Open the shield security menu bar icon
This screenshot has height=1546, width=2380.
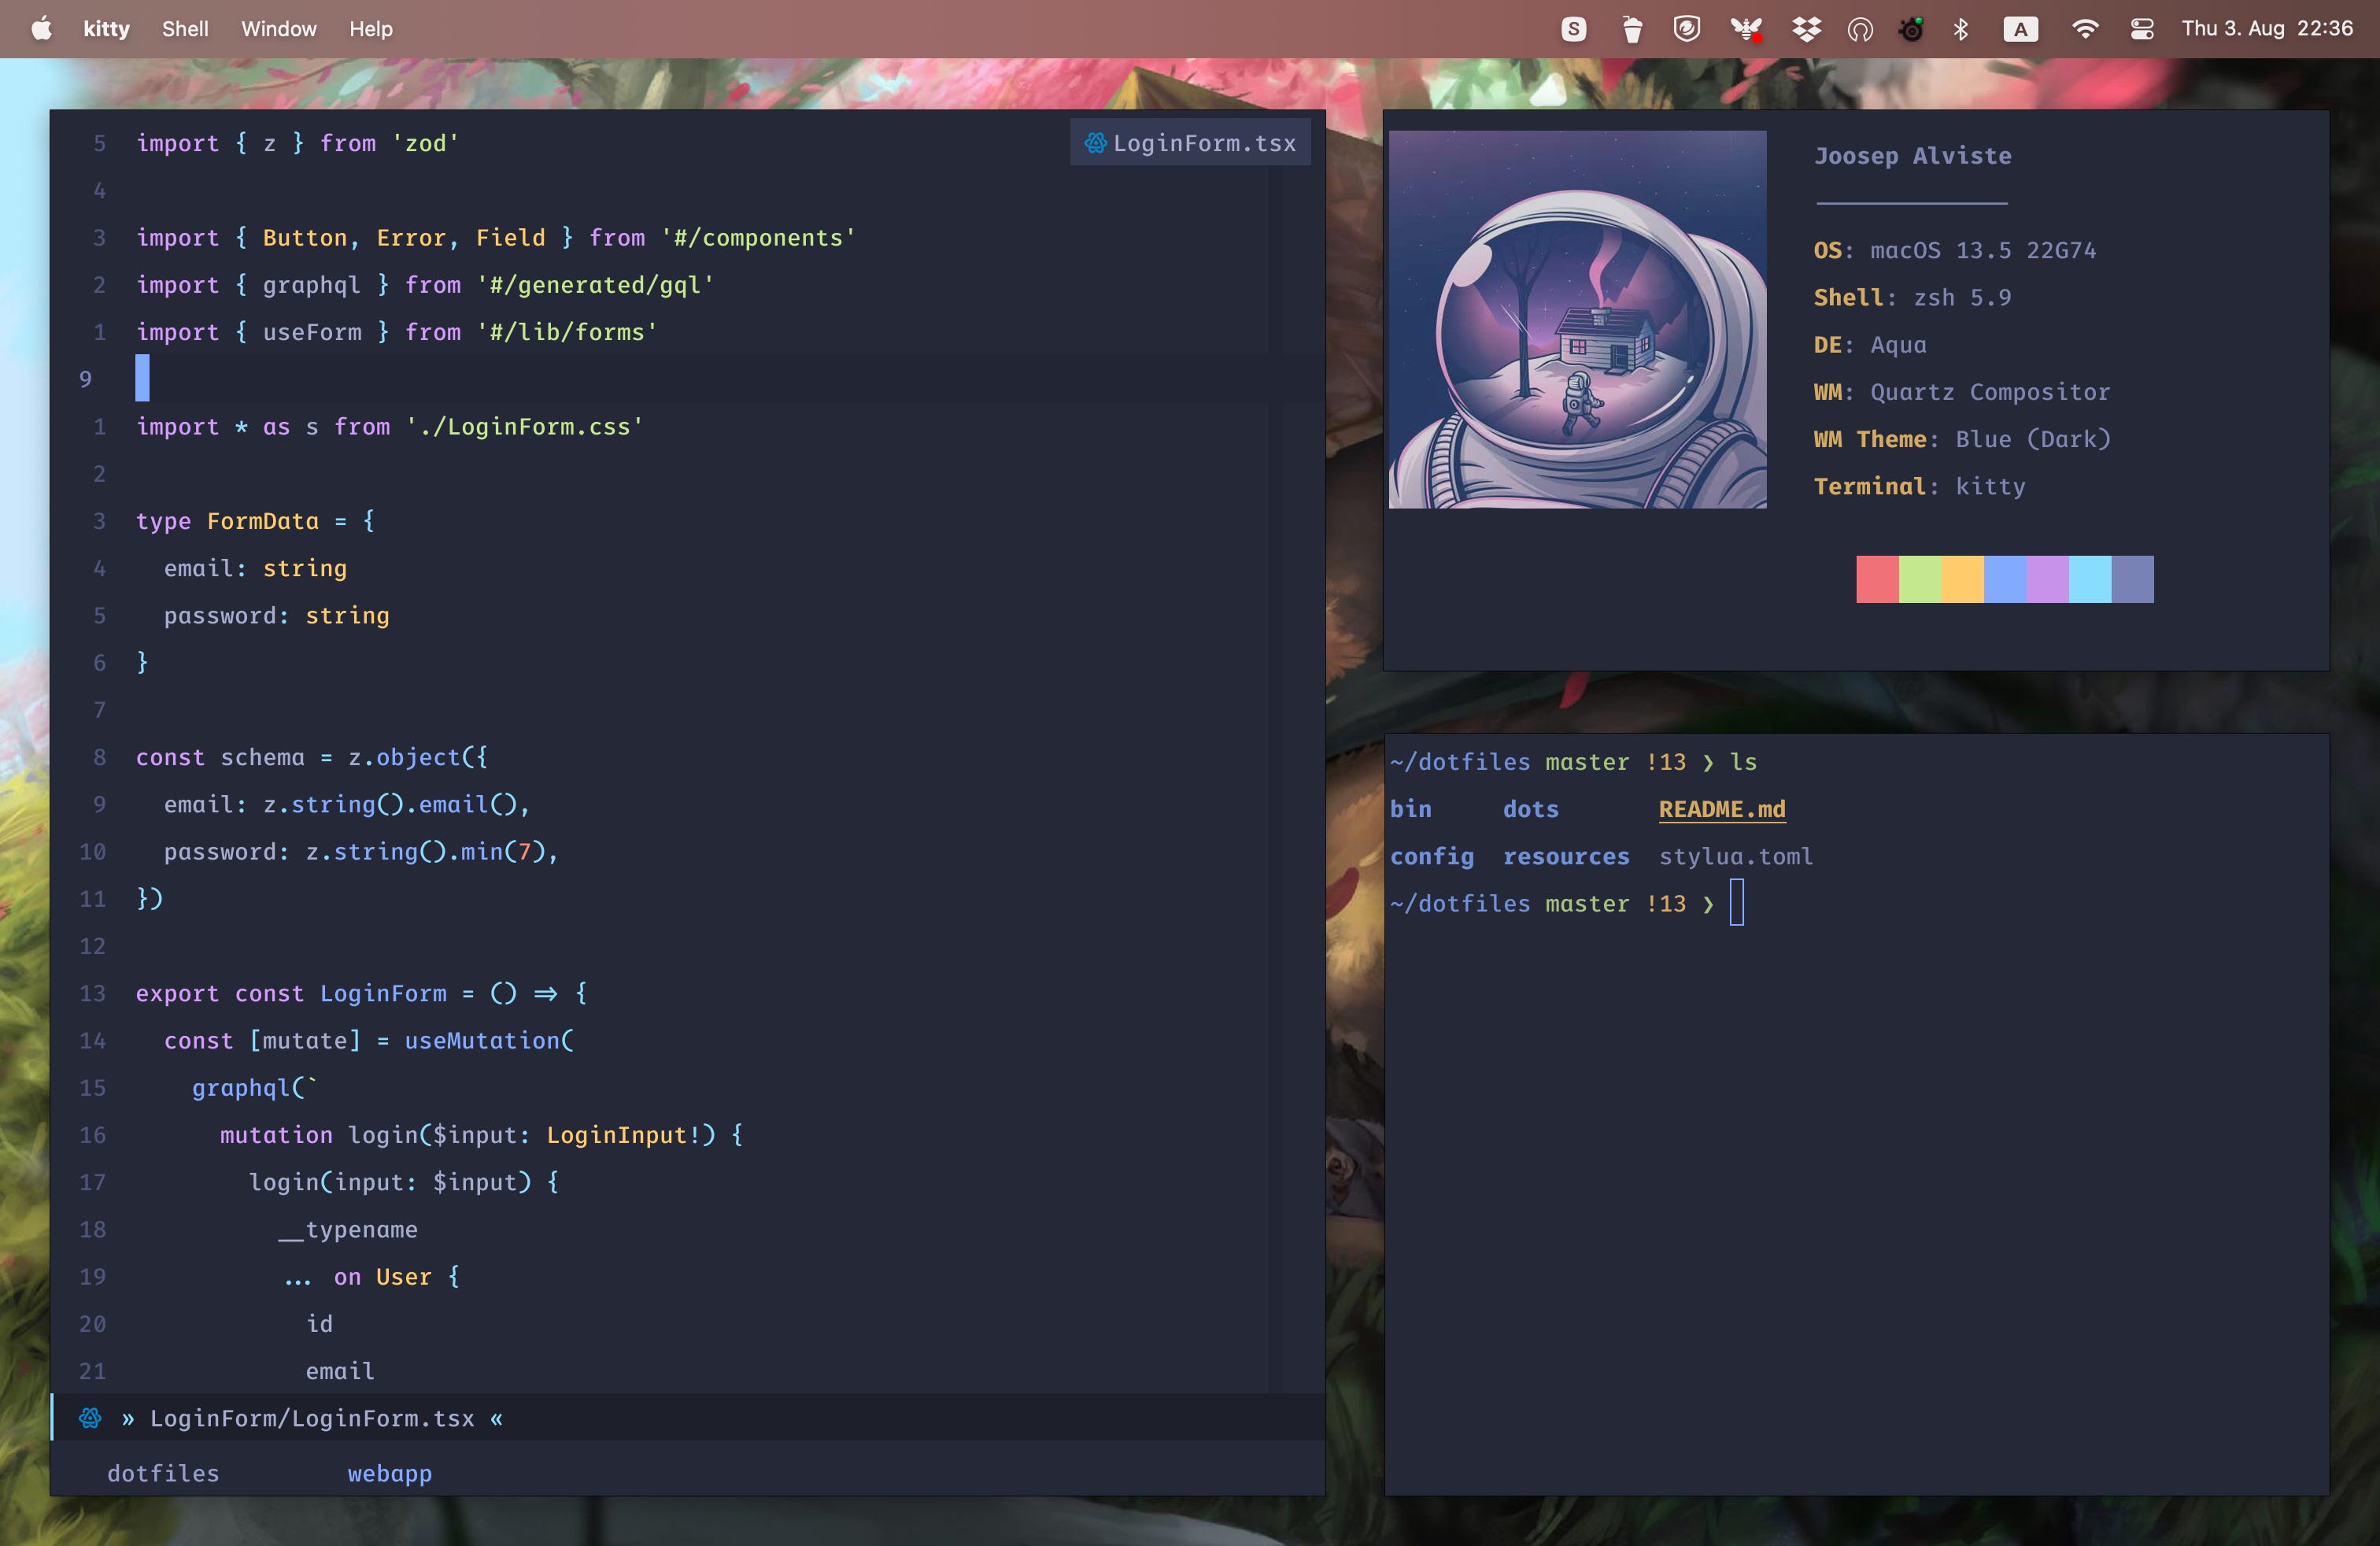(x=1687, y=29)
